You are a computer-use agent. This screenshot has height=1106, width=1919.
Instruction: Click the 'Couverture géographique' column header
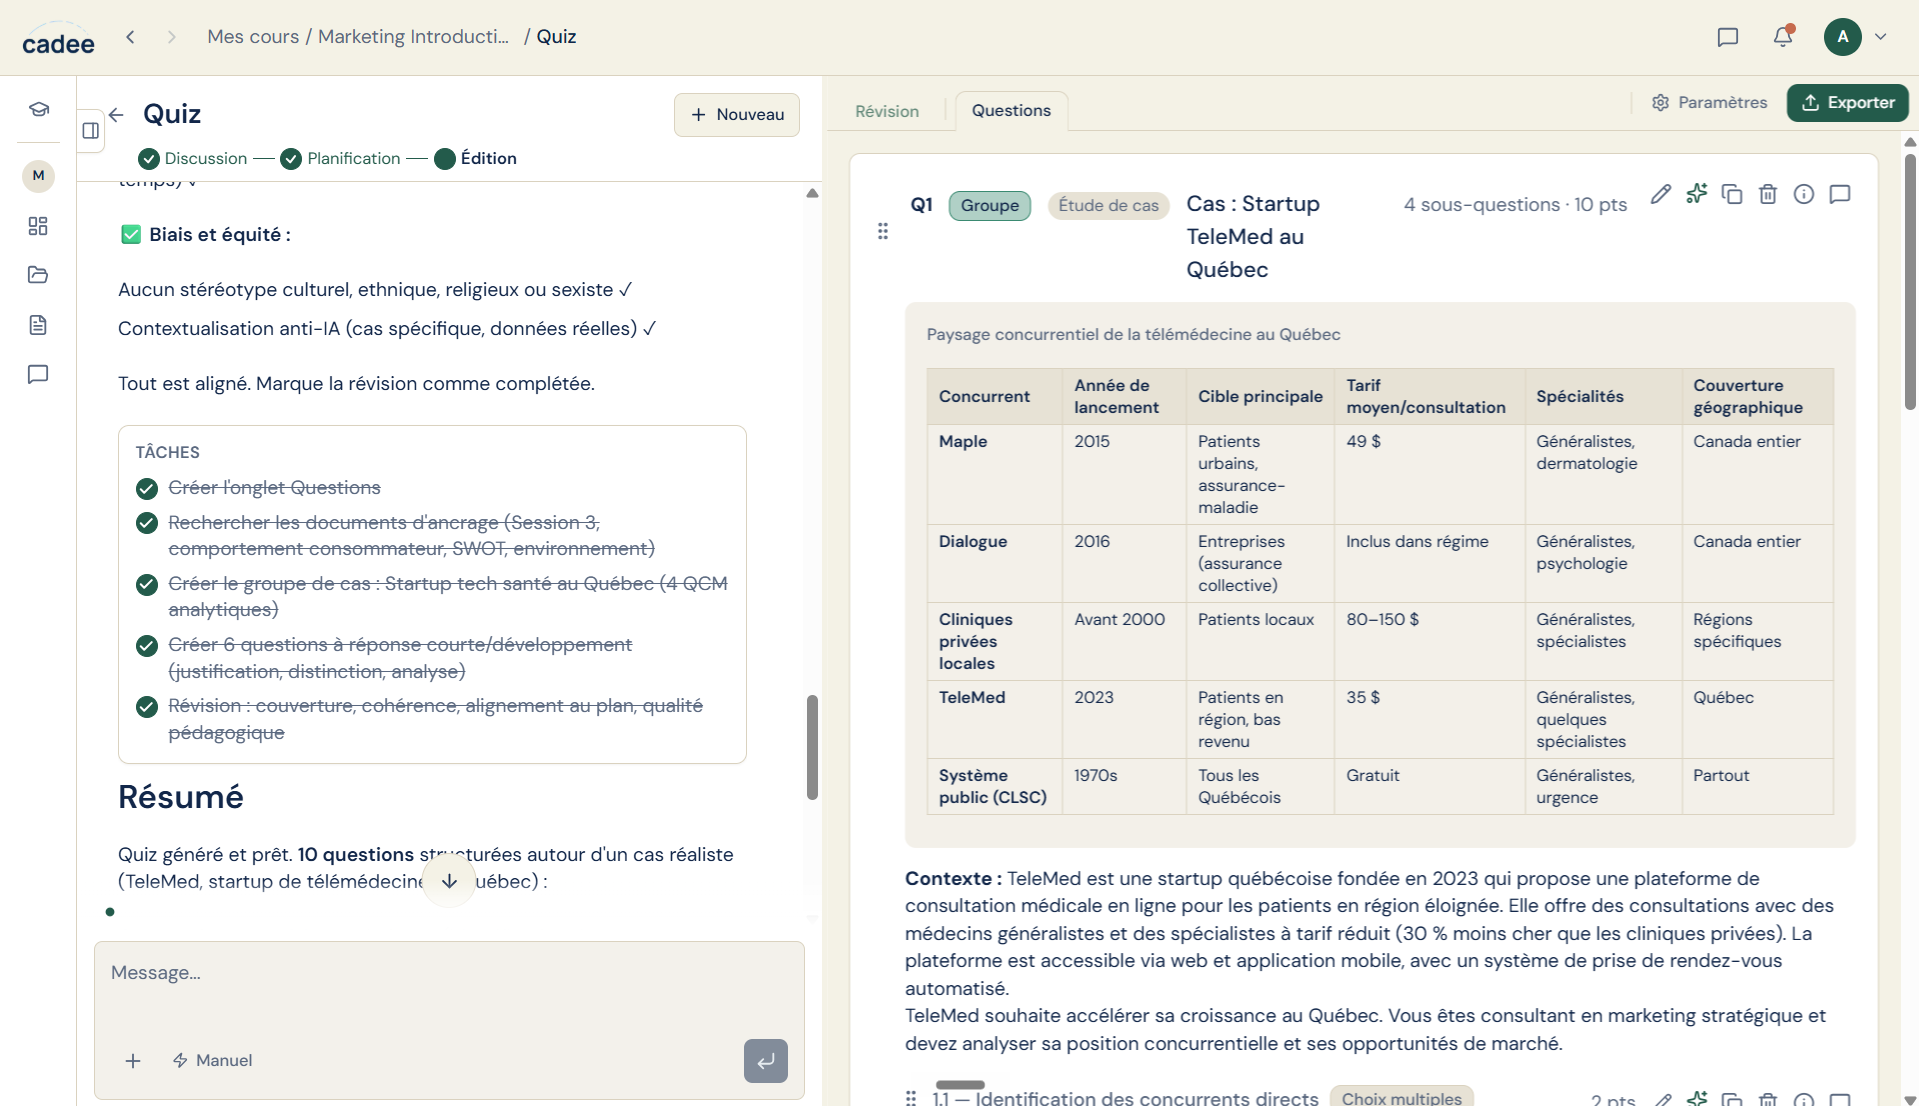1757,396
